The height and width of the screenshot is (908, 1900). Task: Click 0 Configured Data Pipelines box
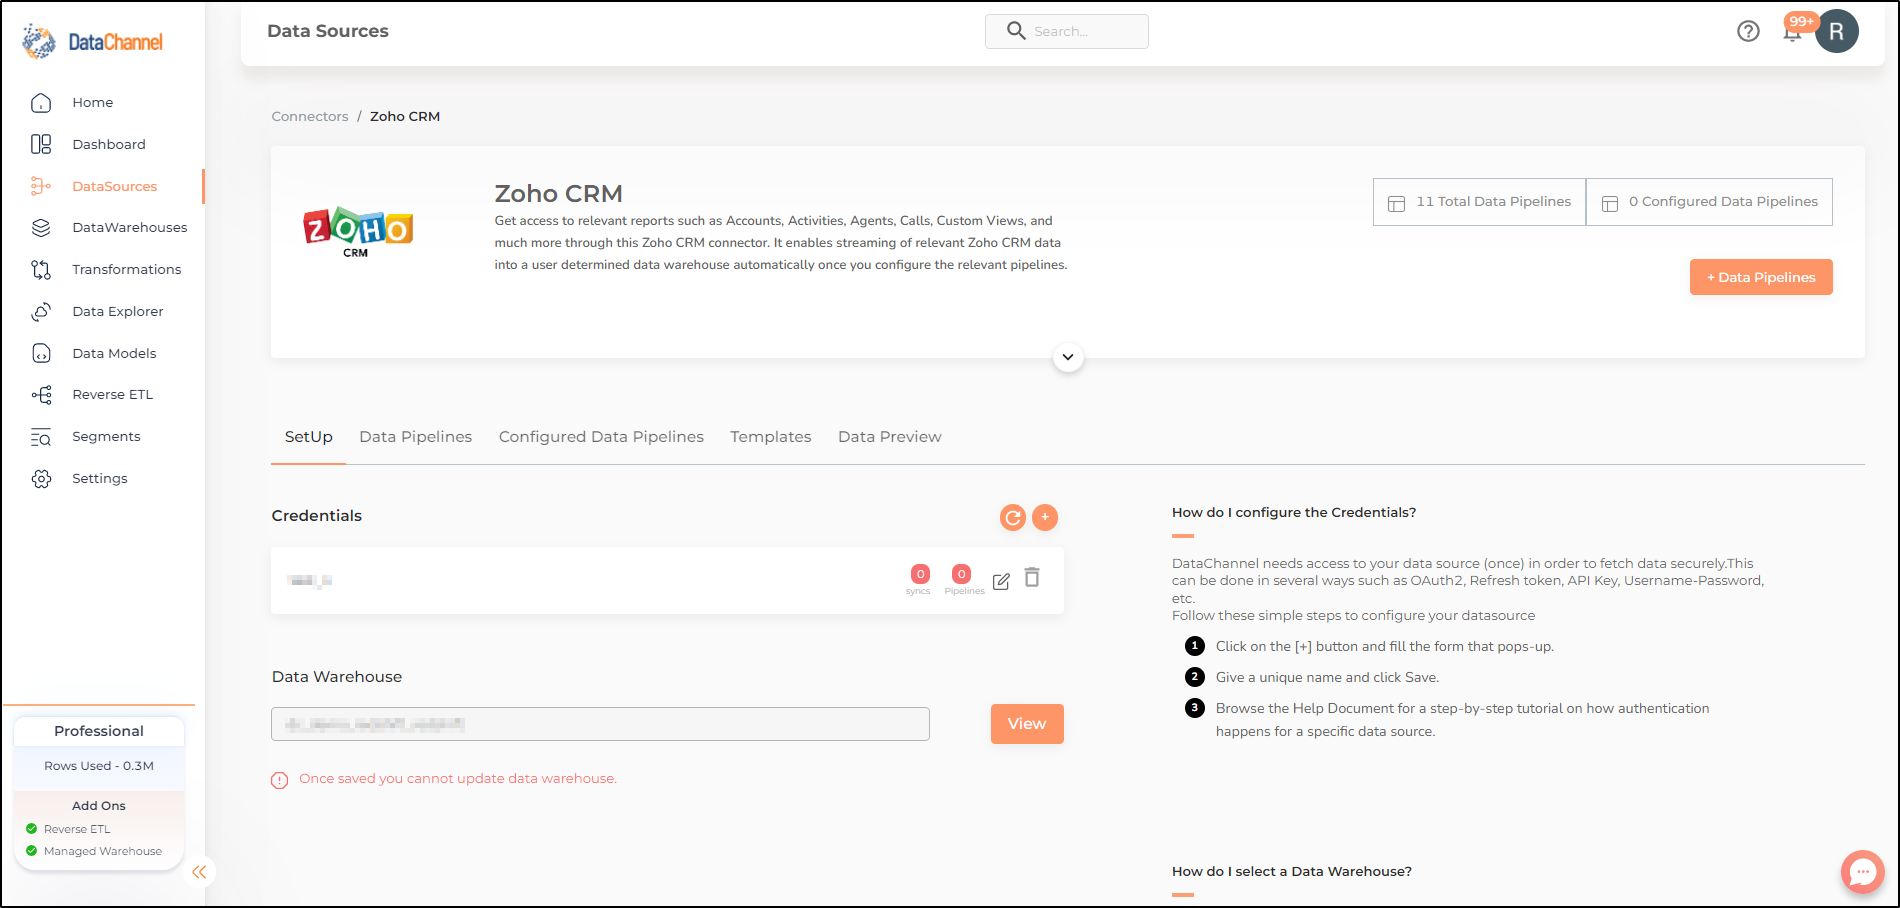pyautogui.click(x=1709, y=202)
